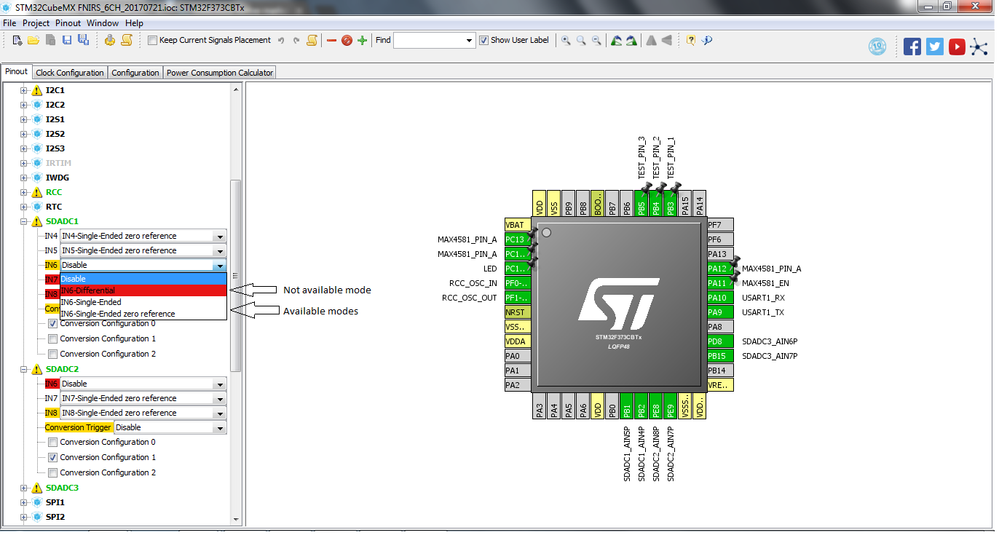This screenshot has width=999, height=559.
Task: Open the SDADC2 IN7 mode dropdown
Action: pyautogui.click(x=220, y=399)
